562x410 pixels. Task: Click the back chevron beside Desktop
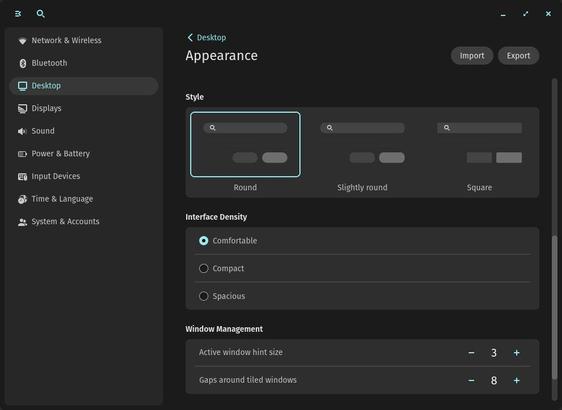[x=190, y=37]
